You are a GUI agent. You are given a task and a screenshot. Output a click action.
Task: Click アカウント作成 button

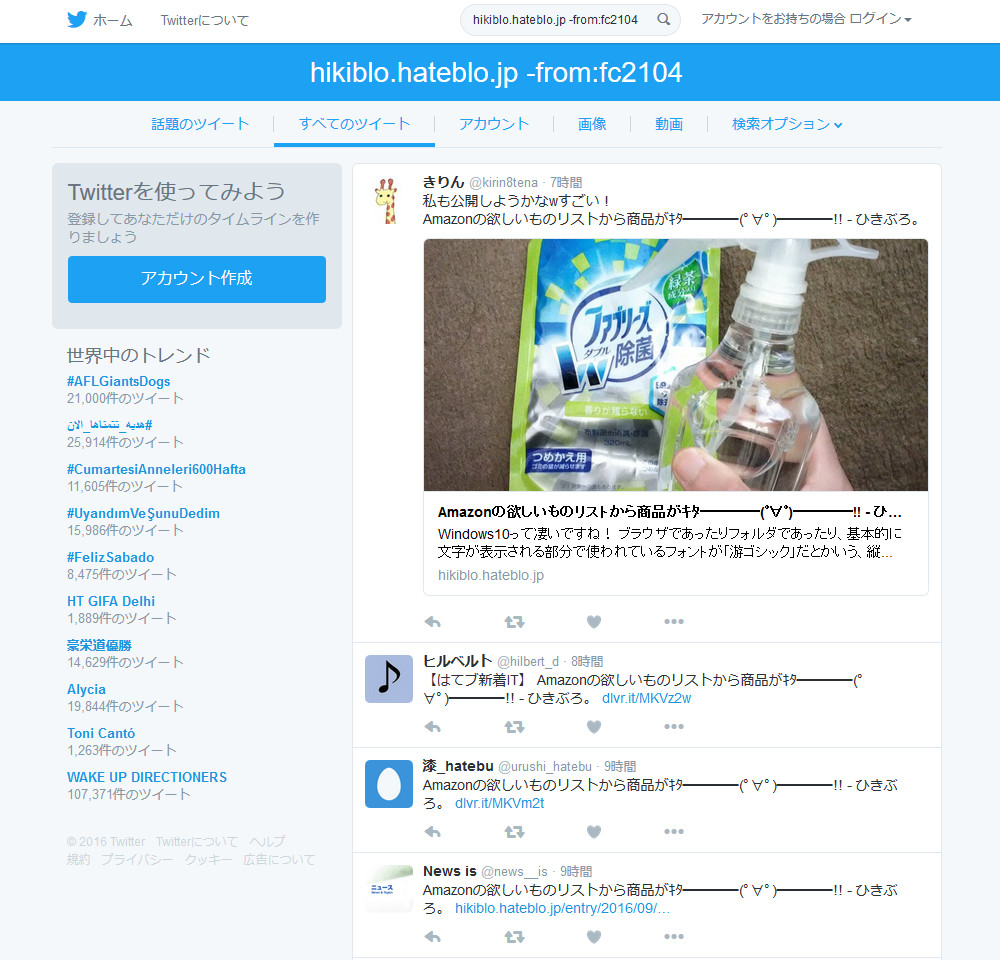pyautogui.click(x=196, y=279)
